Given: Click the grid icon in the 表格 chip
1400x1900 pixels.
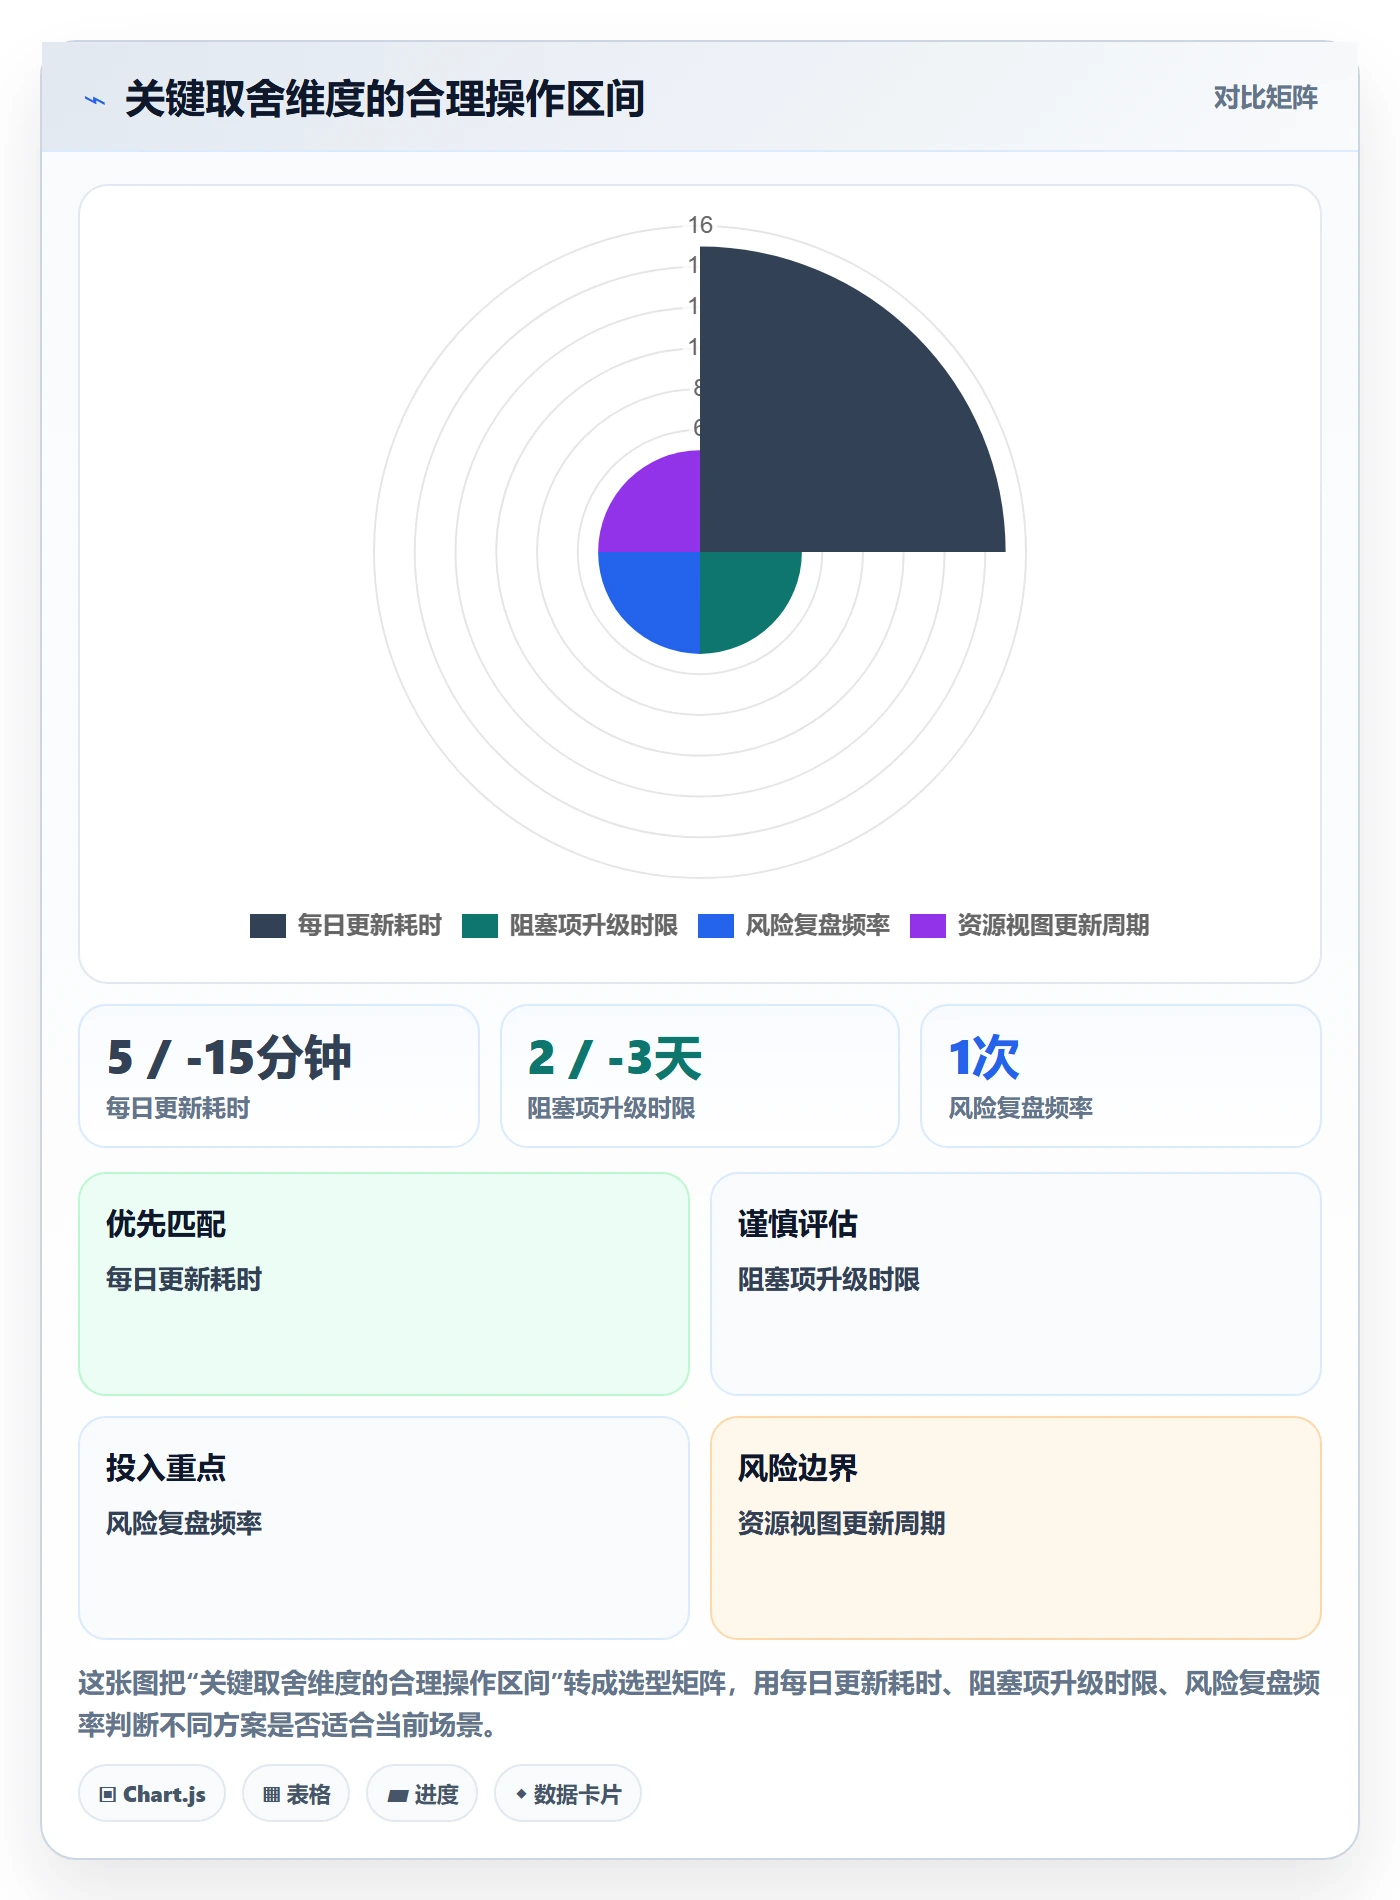Looking at the screenshot, I should pyautogui.click(x=272, y=1795).
